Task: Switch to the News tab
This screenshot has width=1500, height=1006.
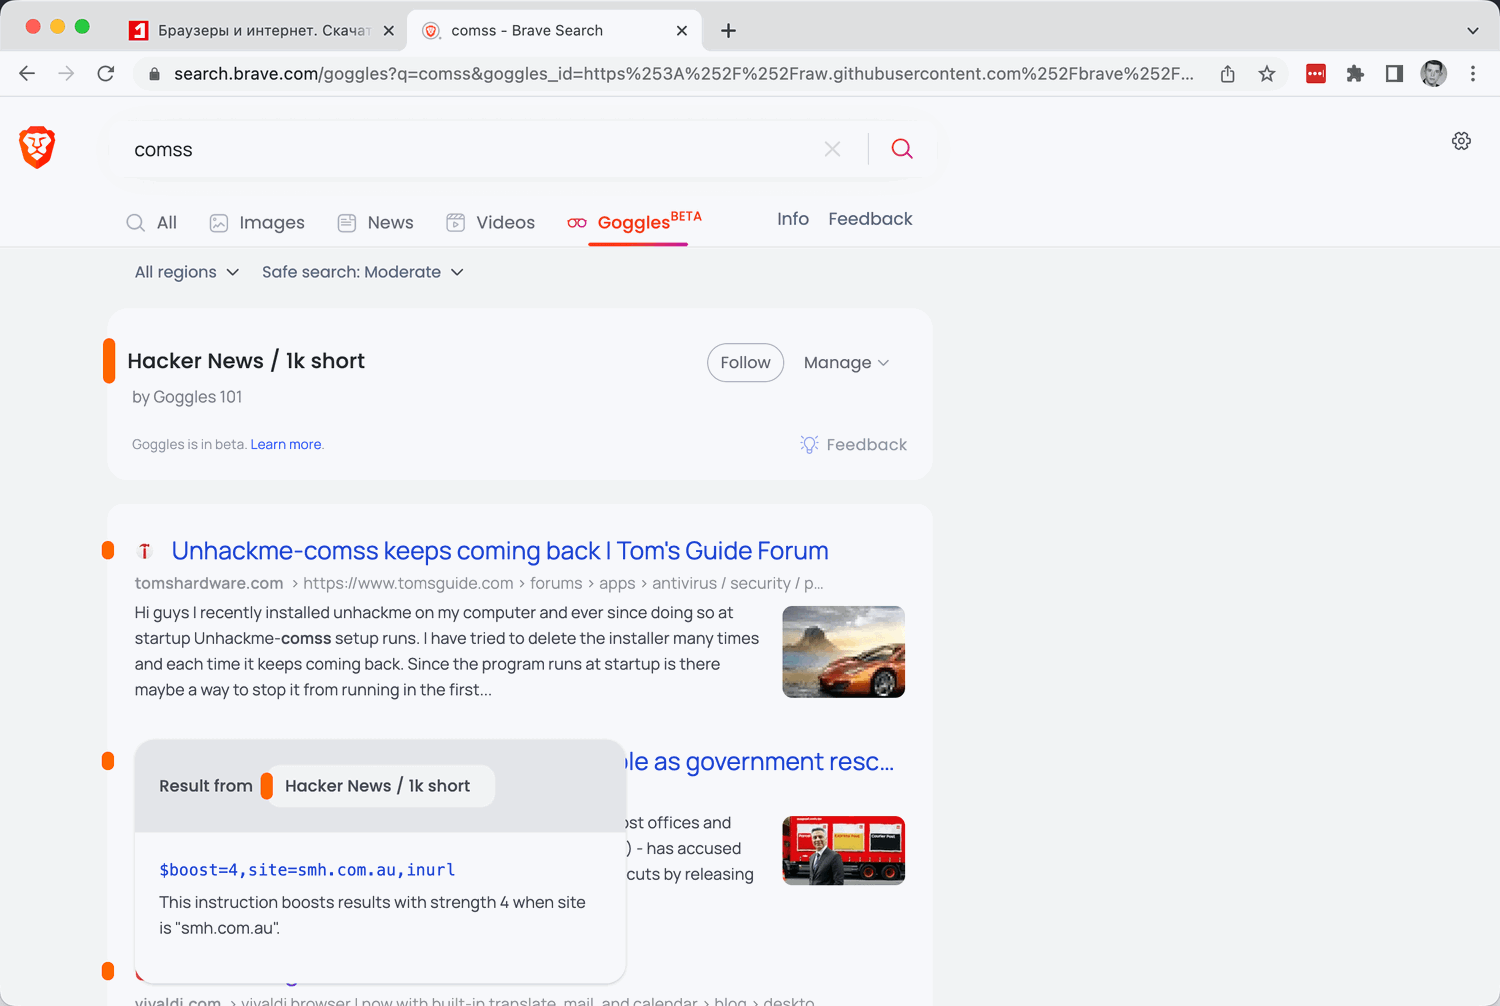Action: tap(375, 223)
